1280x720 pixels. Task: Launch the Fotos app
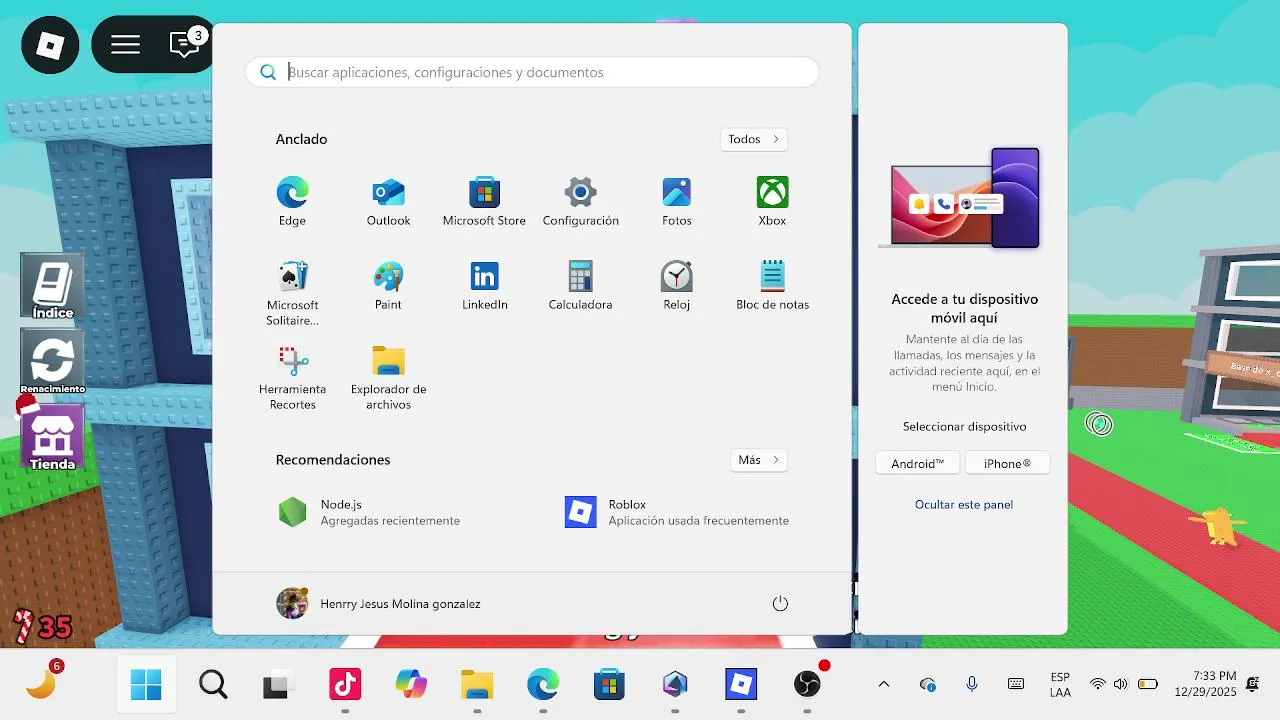click(x=676, y=201)
